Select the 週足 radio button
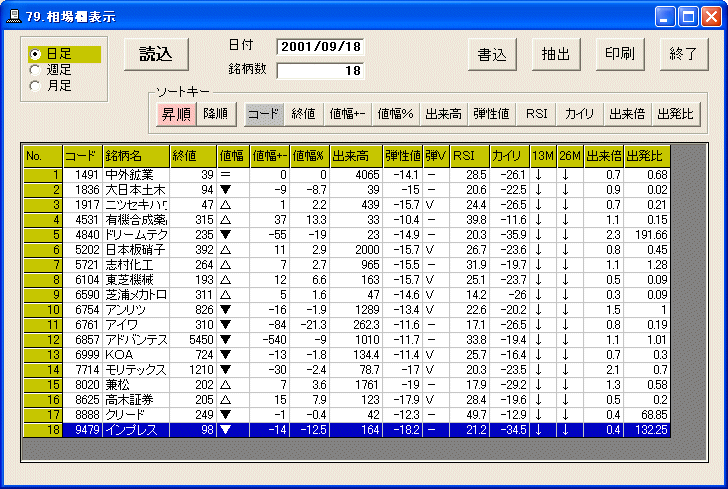This screenshot has width=728, height=489. pos(37,70)
